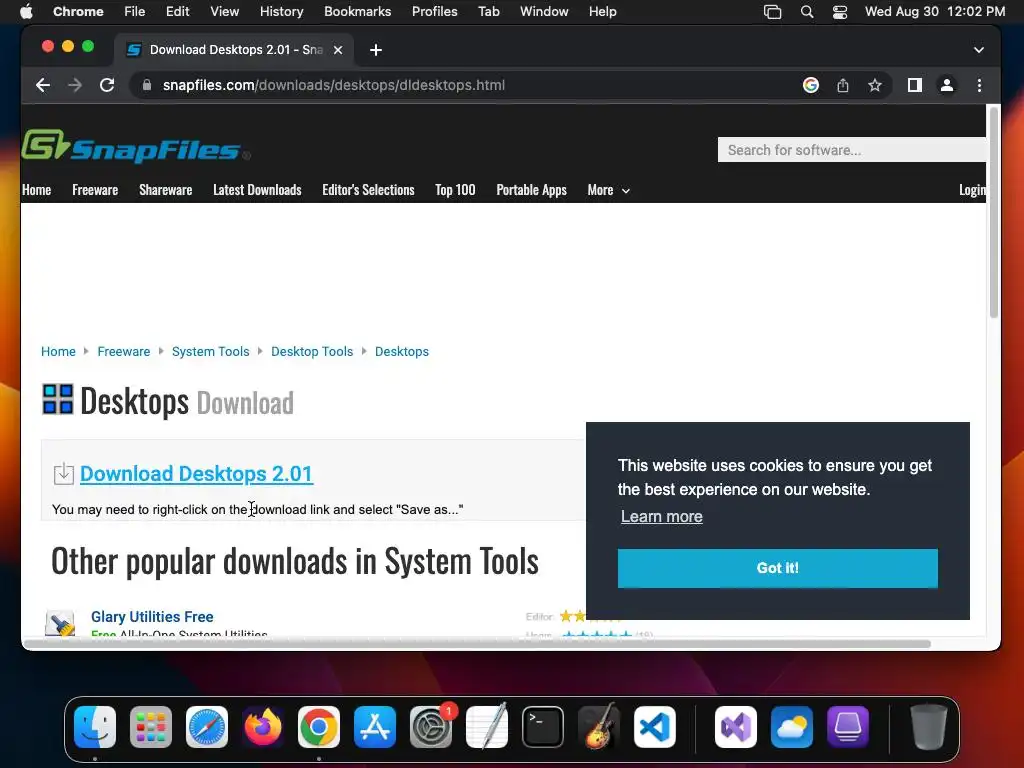Click the lock icon in the address bar
The width and height of the screenshot is (1024, 768).
(x=147, y=85)
